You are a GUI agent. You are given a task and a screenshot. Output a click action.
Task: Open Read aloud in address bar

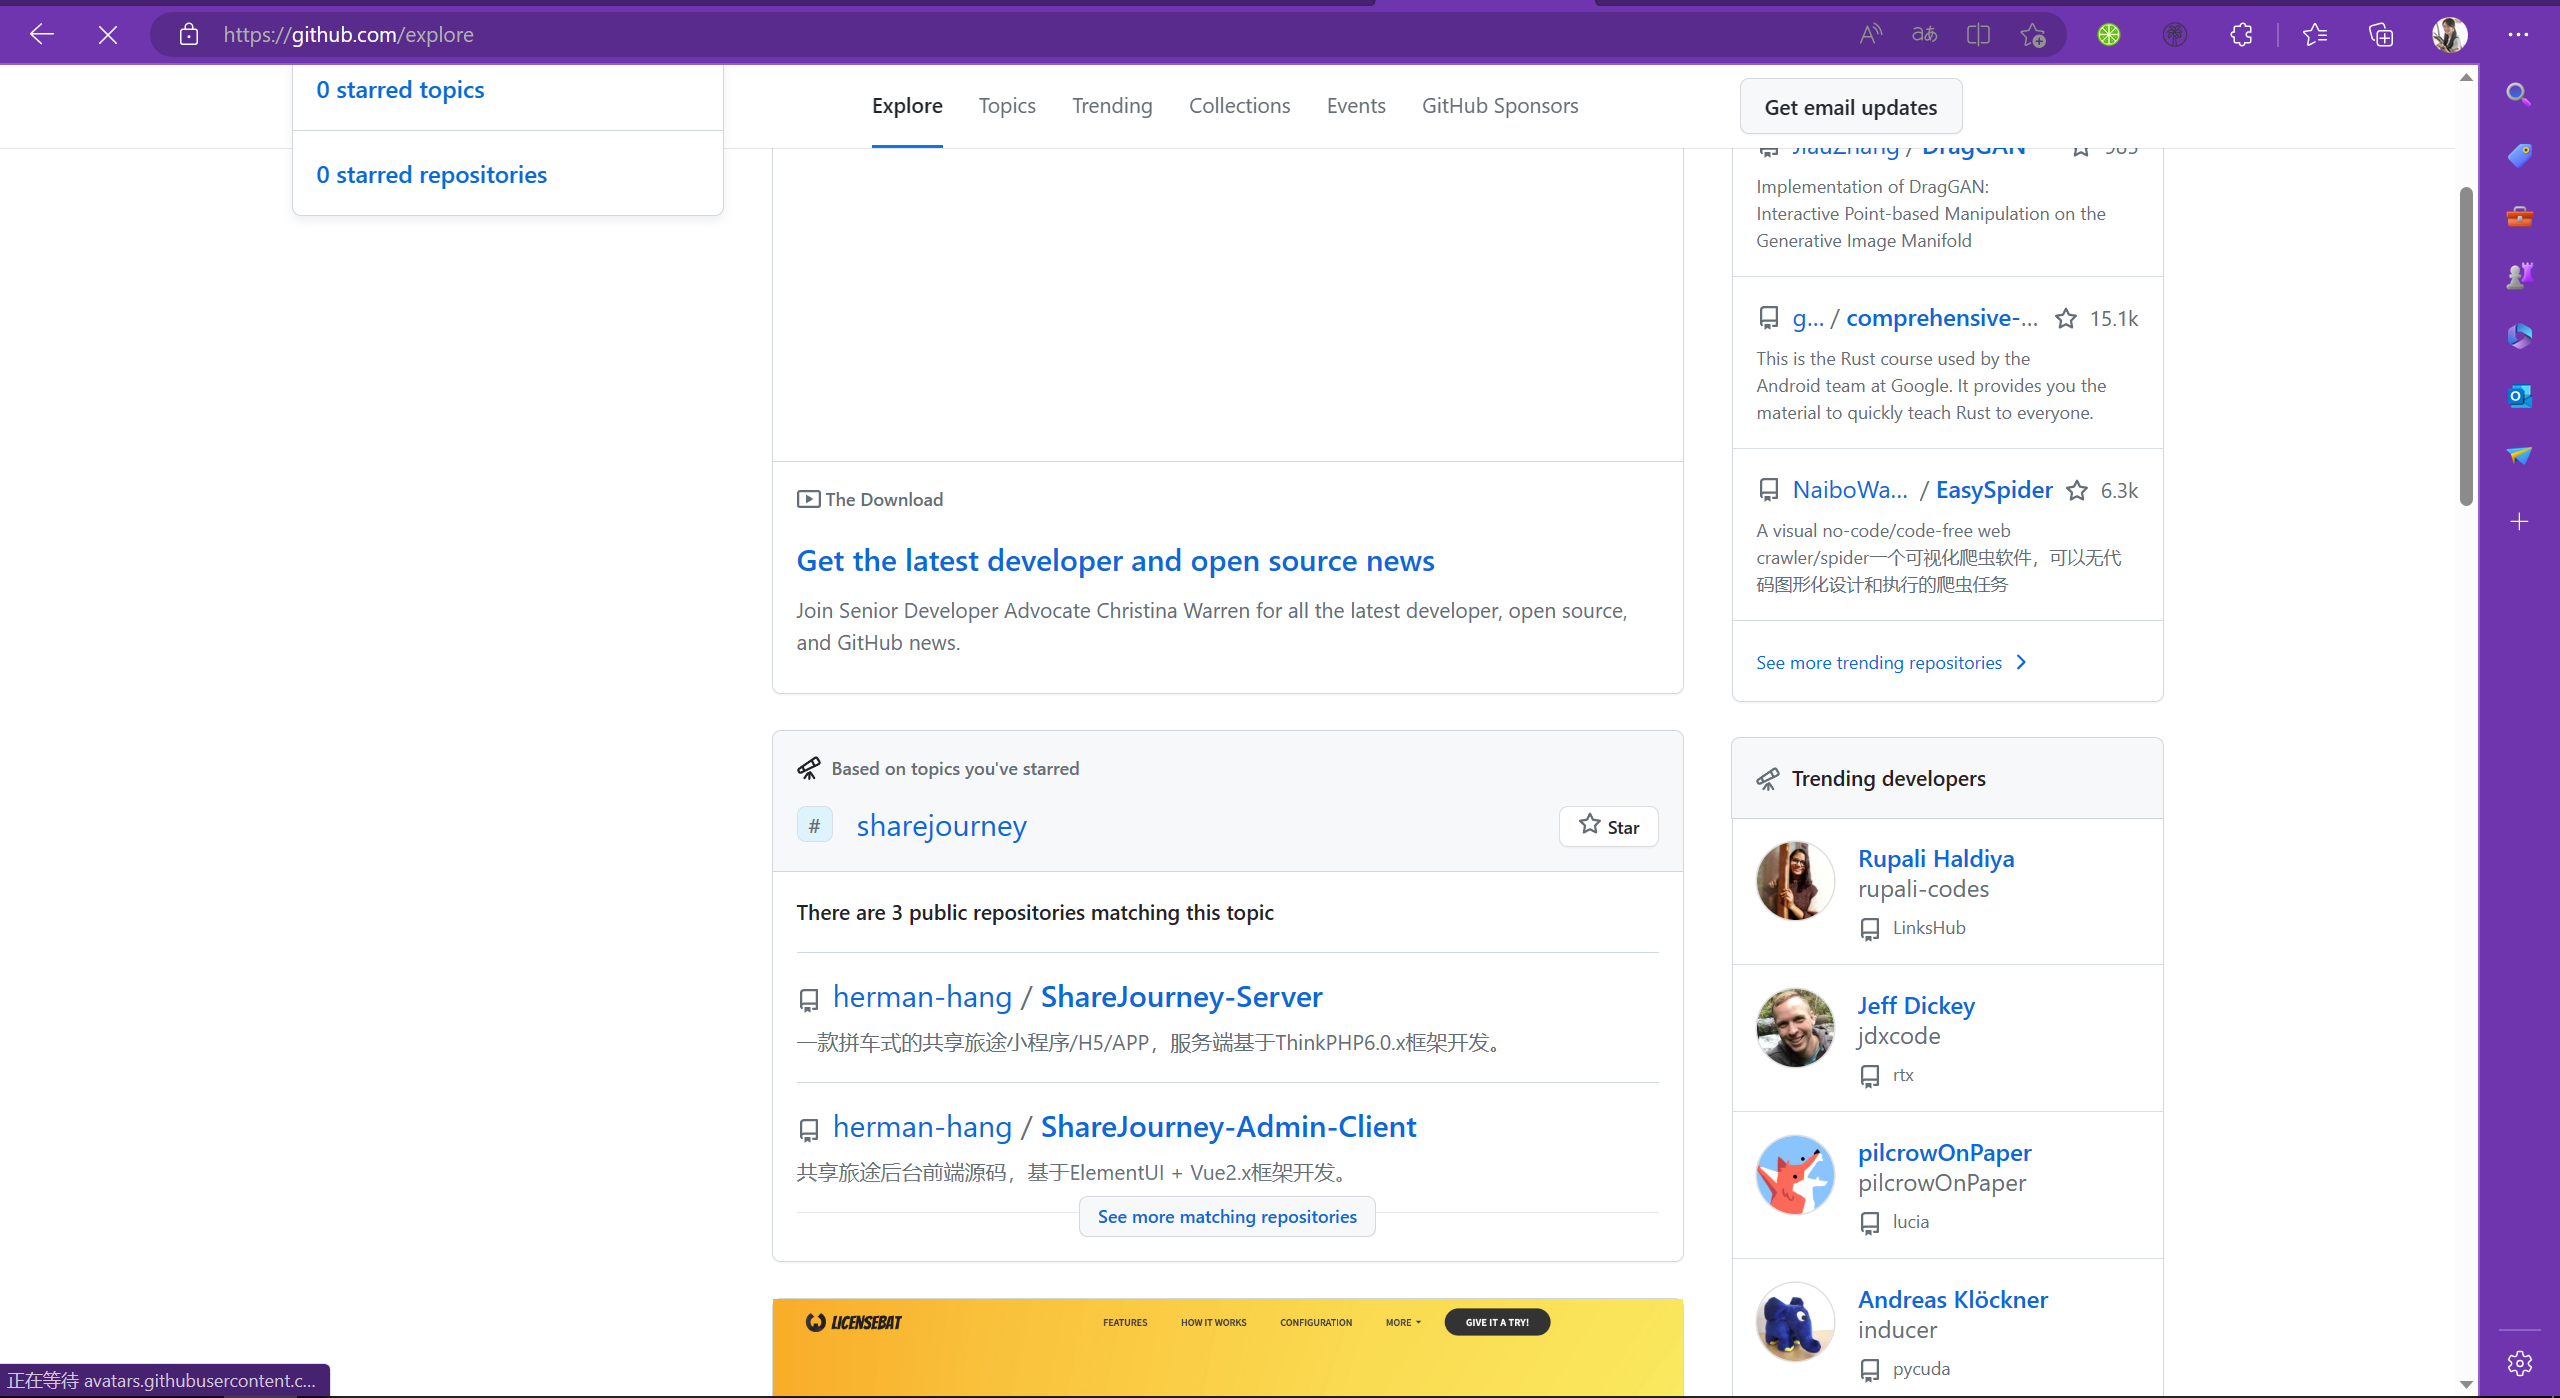pyautogui.click(x=1870, y=35)
